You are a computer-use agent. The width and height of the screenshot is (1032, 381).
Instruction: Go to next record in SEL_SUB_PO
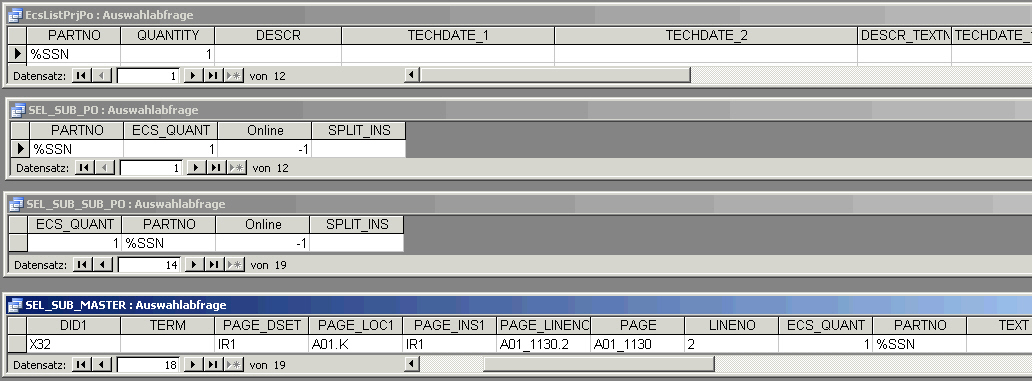(196, 168)
